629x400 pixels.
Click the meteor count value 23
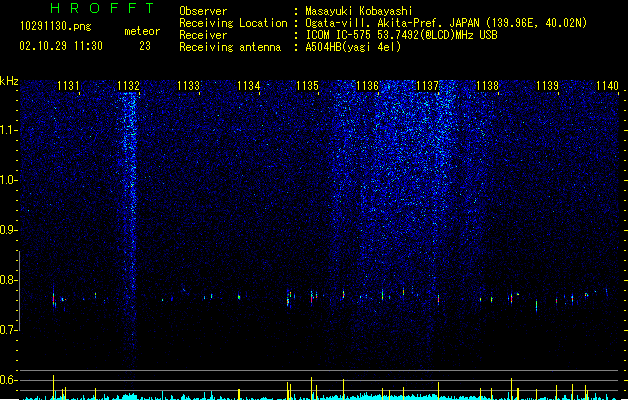(145, 46)
